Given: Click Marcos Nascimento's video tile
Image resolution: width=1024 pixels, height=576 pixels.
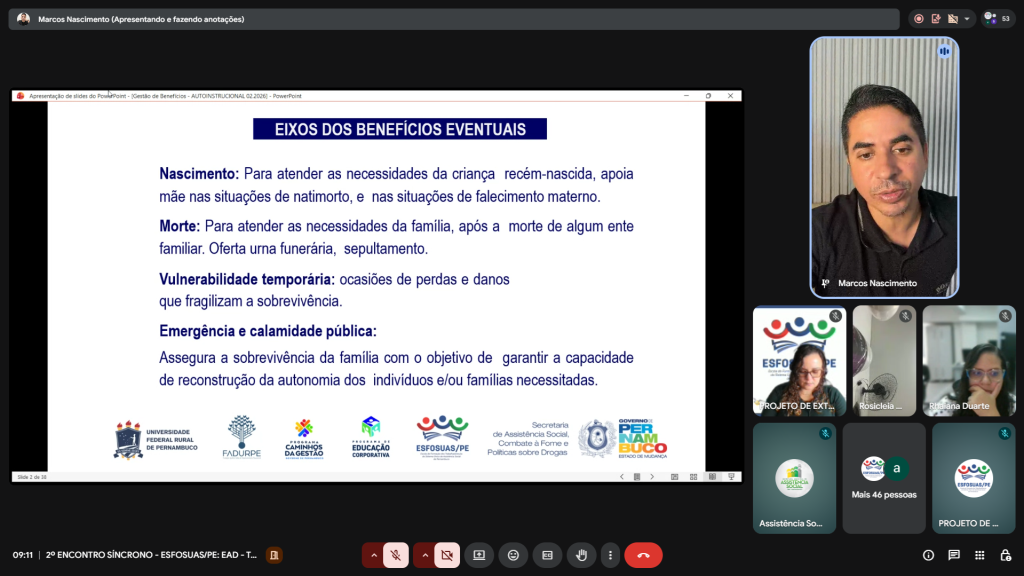Looking at the screenshot, I should [884, 167].
